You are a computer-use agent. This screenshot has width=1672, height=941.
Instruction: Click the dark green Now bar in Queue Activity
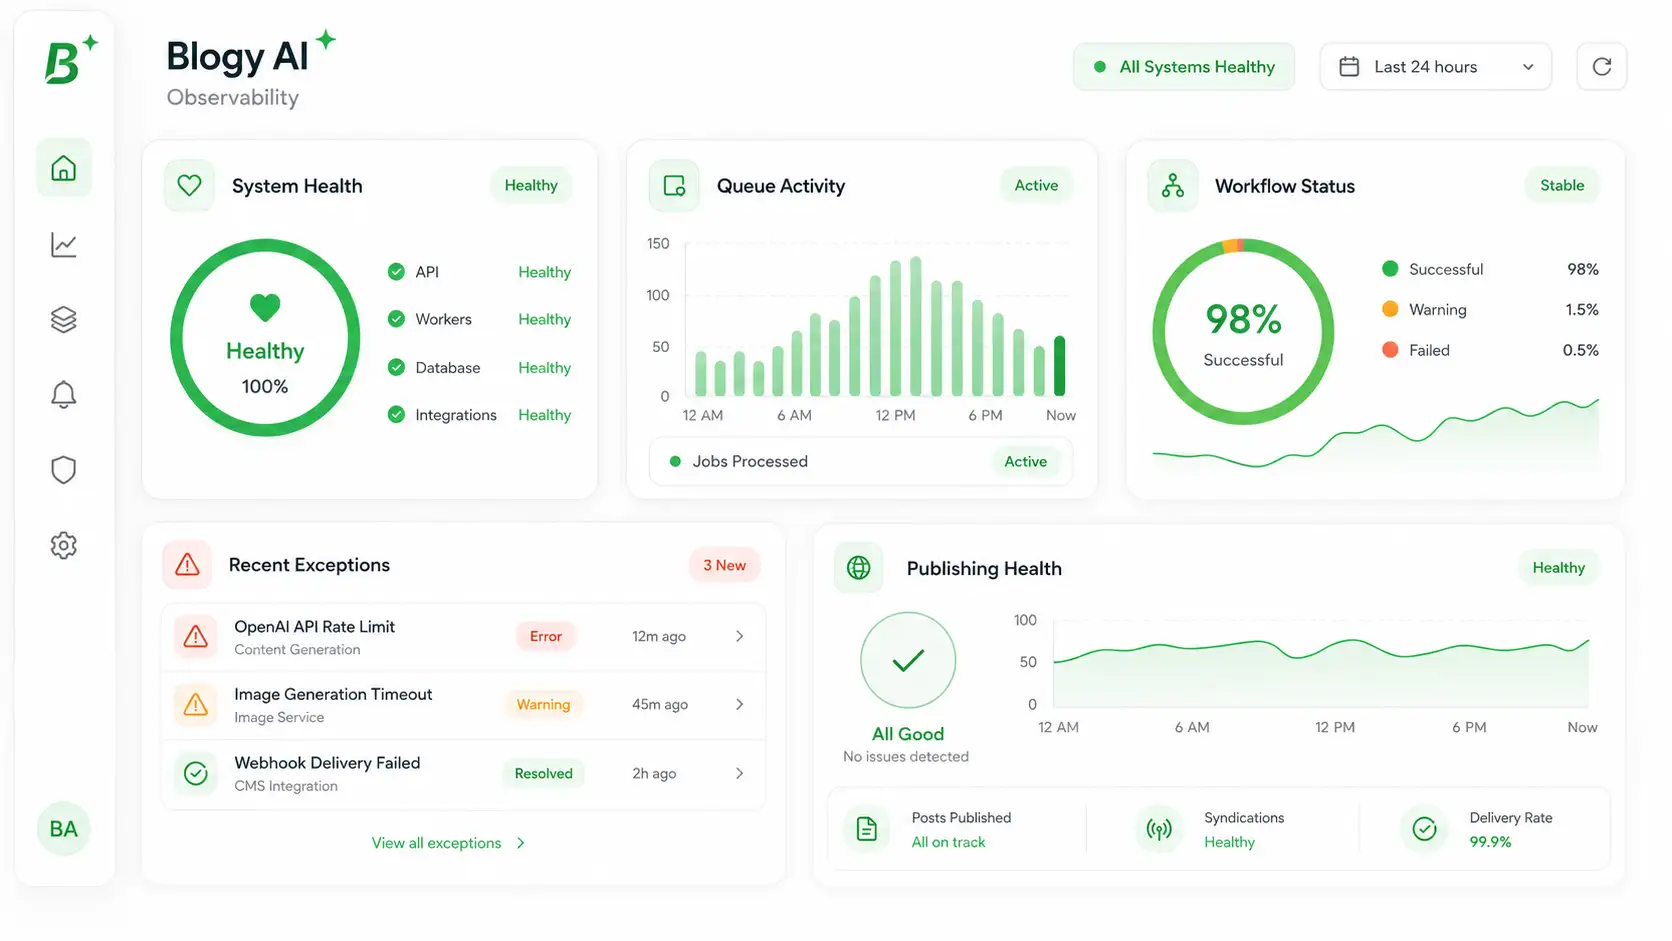click(x=1060, y=366)
